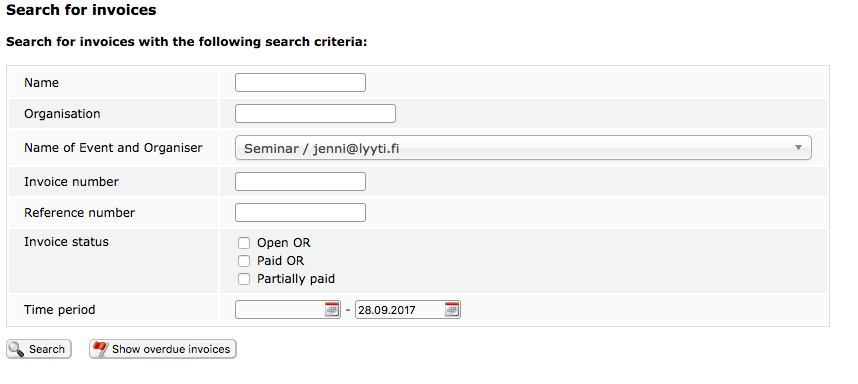Check the Partially paid option

coord(244,279)
